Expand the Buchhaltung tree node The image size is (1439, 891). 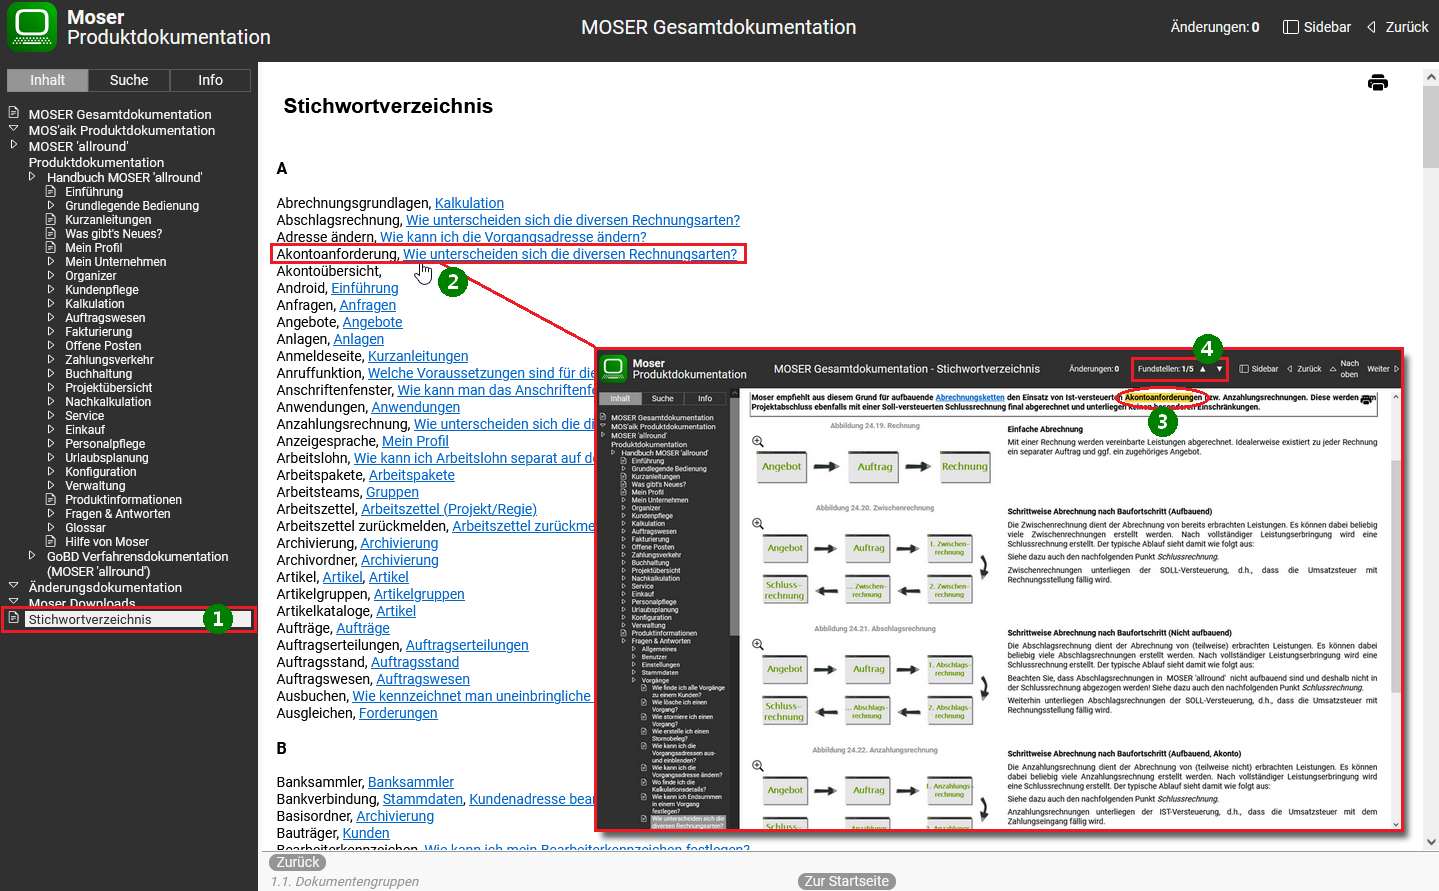click(x=51, y=373)
